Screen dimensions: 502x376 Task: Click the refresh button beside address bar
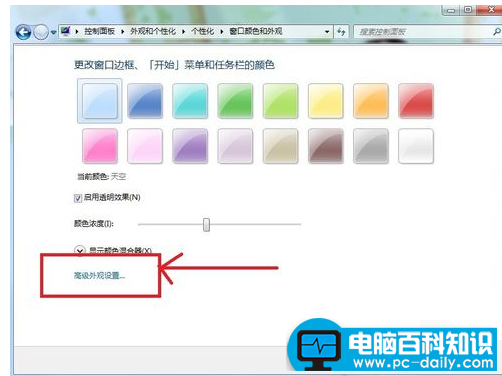(x=341, y=32)
